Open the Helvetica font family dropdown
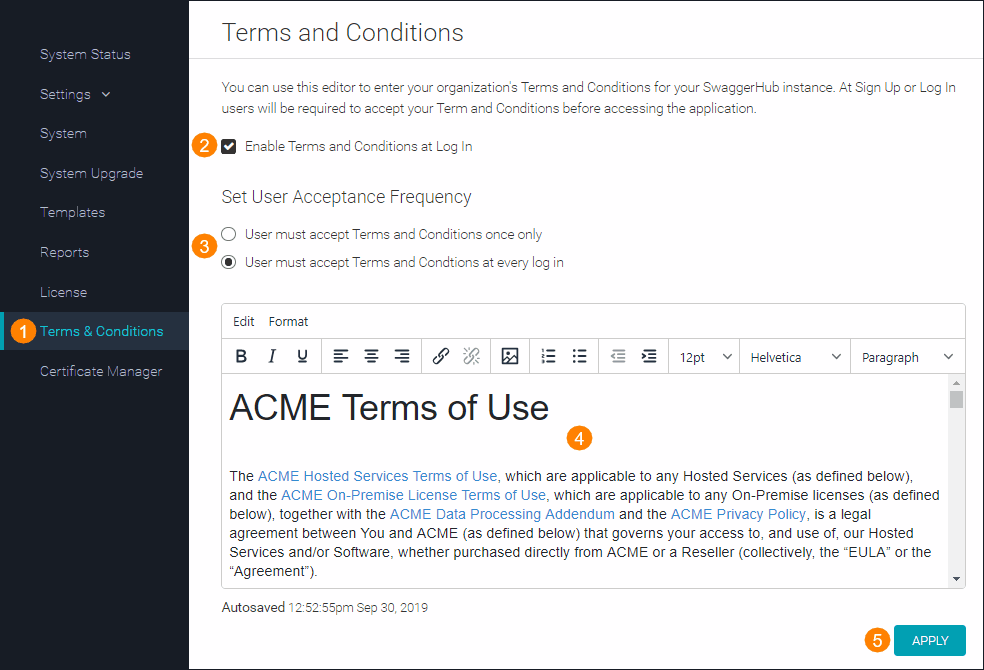 (x=794, y=356)
